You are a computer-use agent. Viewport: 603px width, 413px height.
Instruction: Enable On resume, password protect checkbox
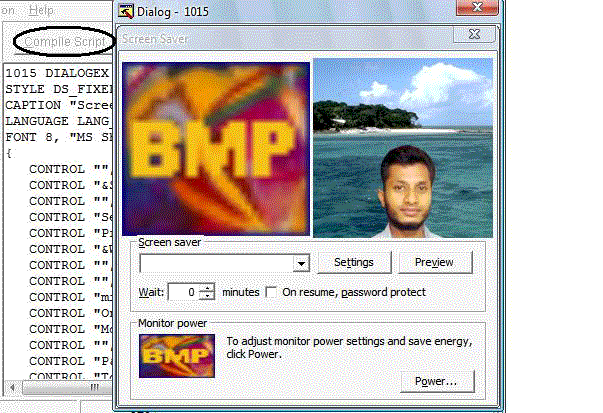tap(271, 292)
